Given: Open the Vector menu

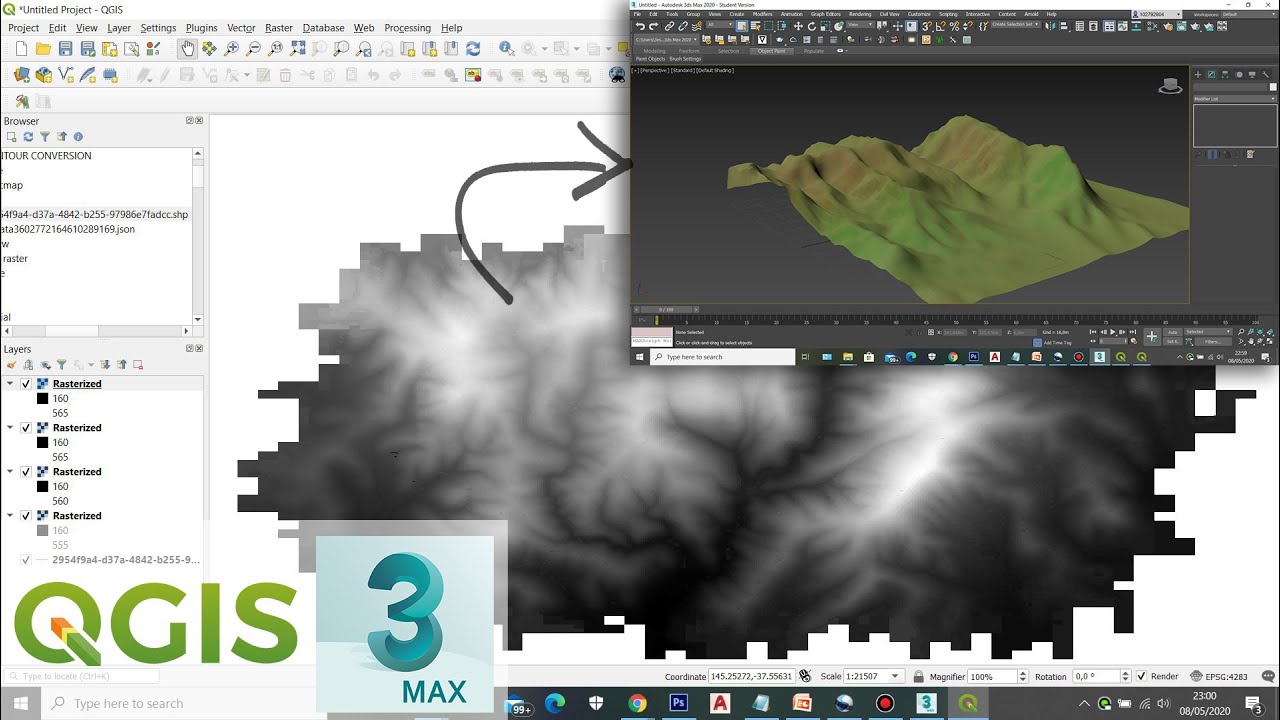Looking at the screenshot, I should click(241, 28).
